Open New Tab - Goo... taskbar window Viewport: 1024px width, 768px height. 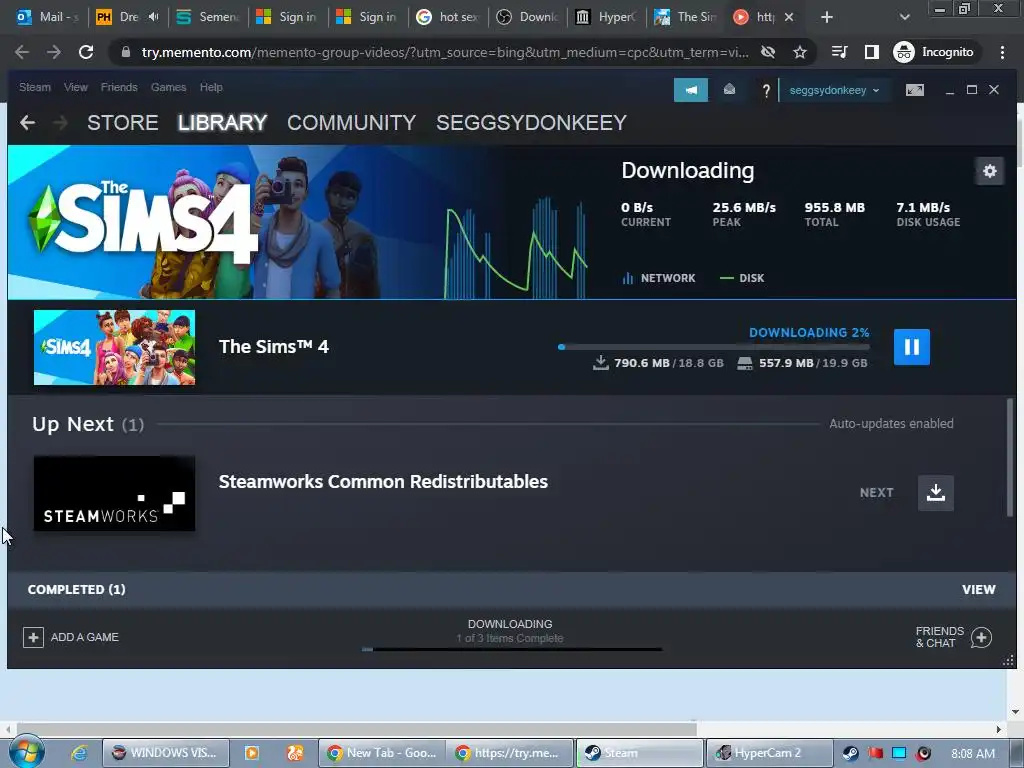point(382,753)
